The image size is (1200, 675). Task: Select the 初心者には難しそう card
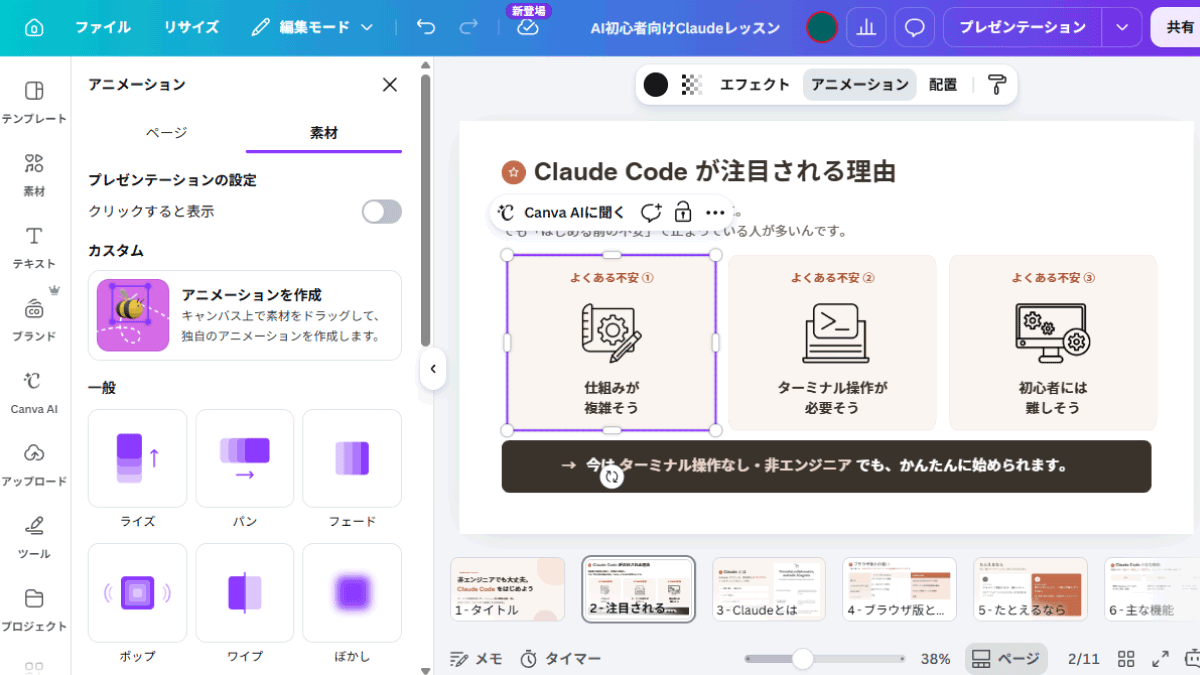1053,342
